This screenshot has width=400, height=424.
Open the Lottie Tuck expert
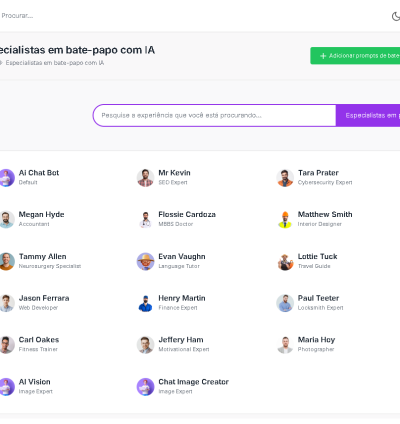pos(318,256)
